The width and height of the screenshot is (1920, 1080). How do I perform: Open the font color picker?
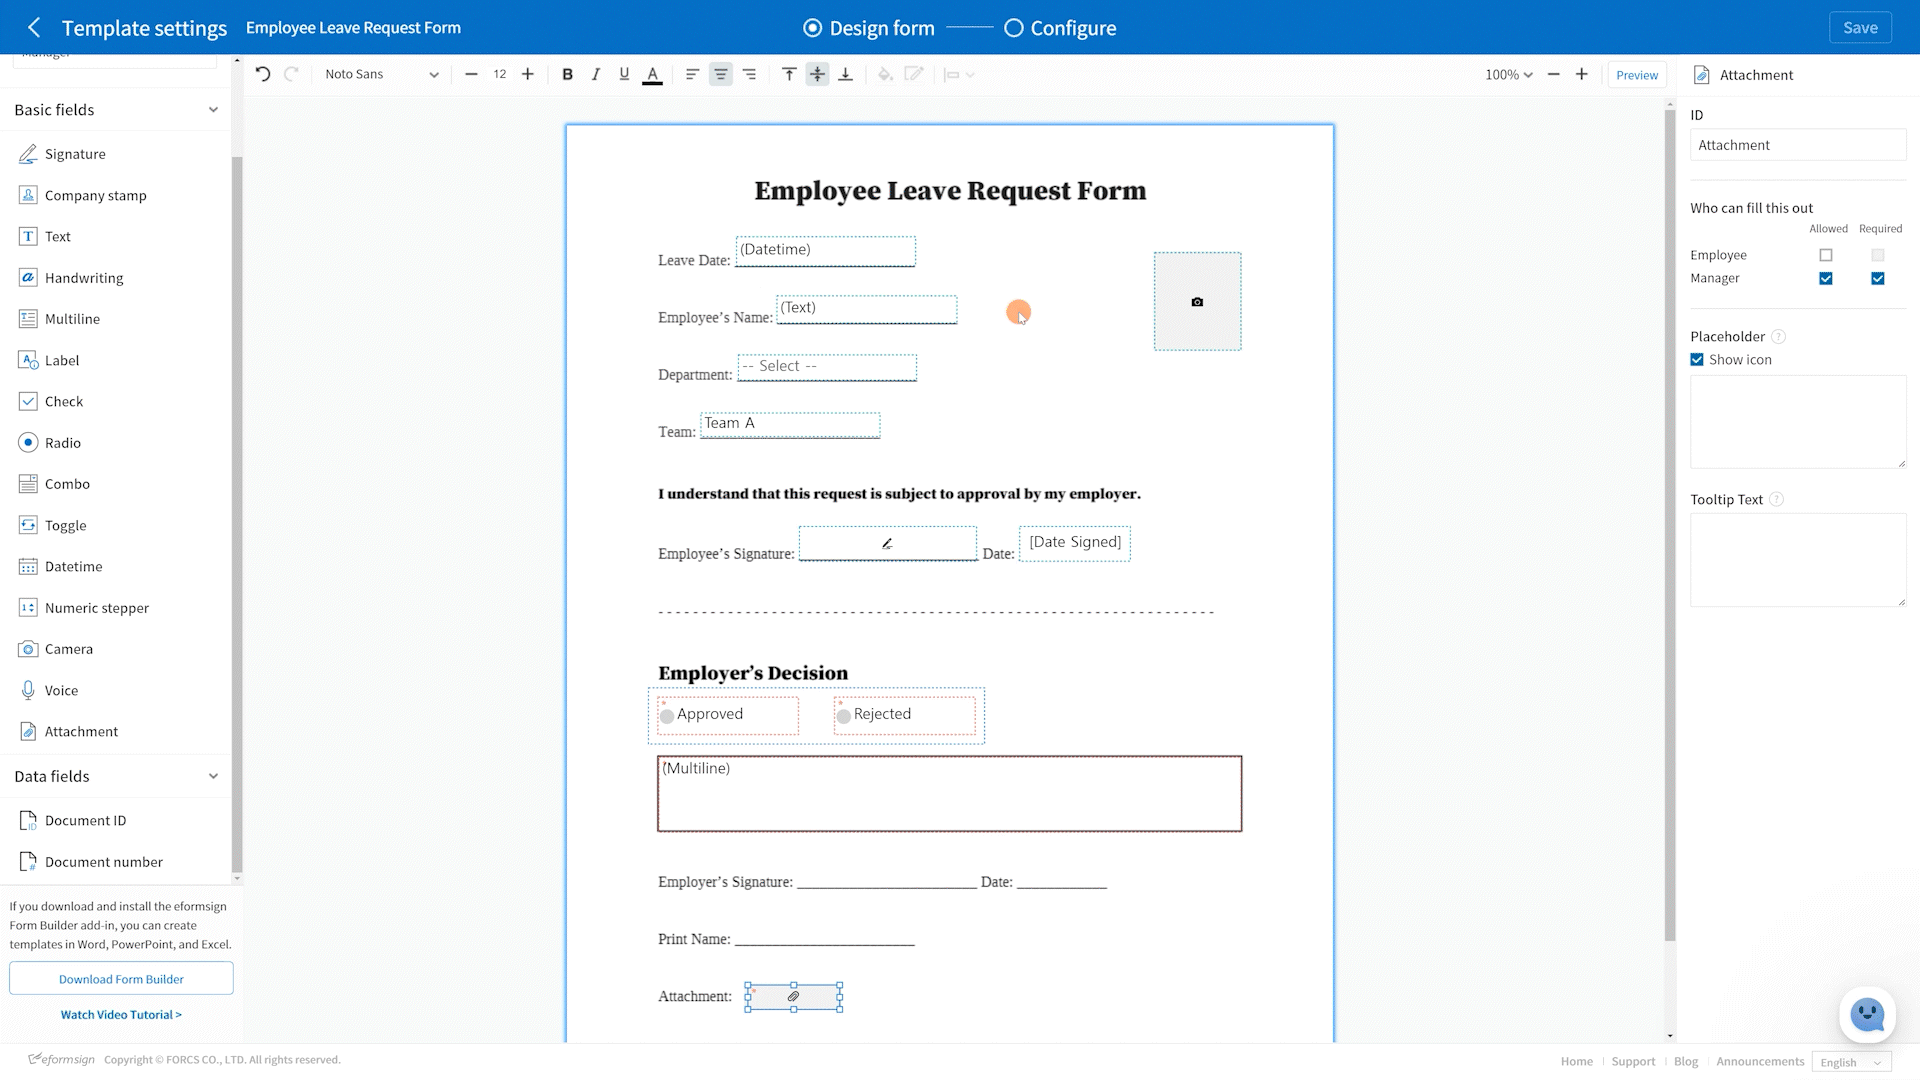(x=652, y=74)
